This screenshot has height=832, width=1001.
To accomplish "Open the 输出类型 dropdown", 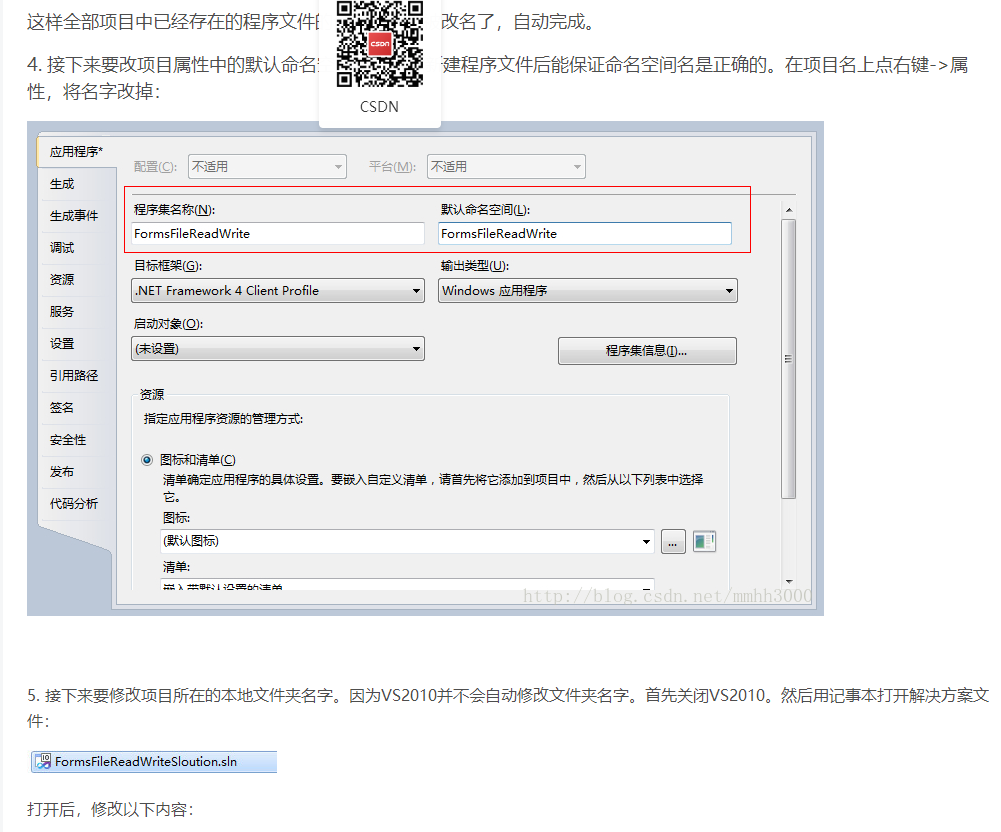I will 588,291.
